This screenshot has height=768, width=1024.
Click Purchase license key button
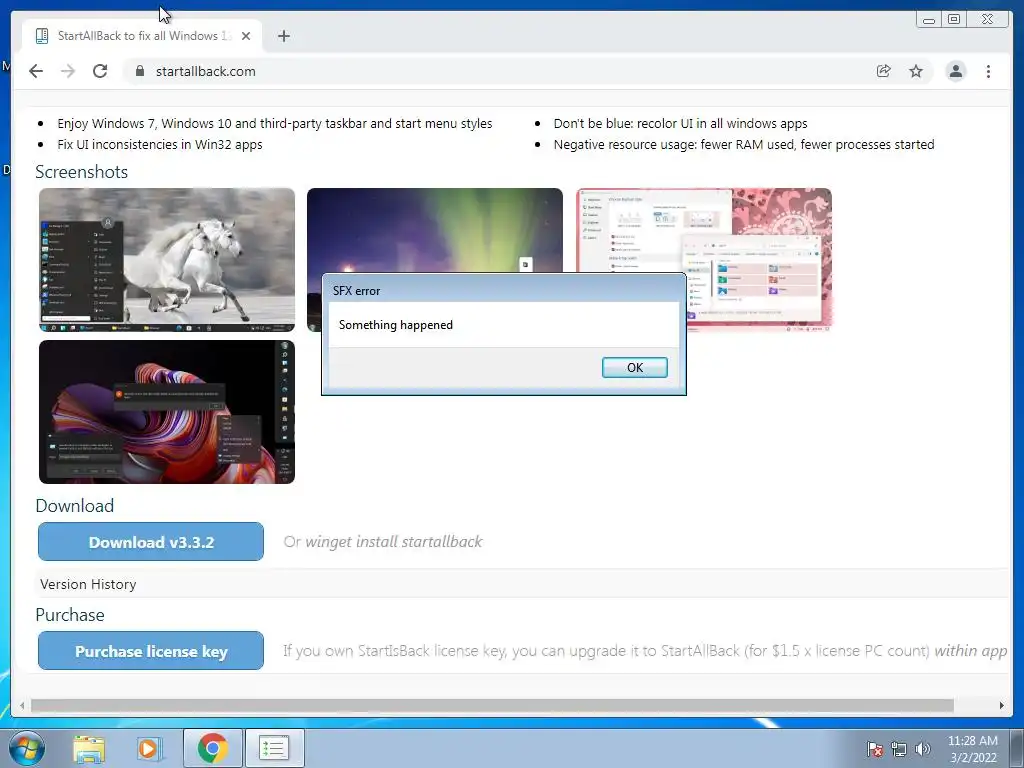(151, 650)
